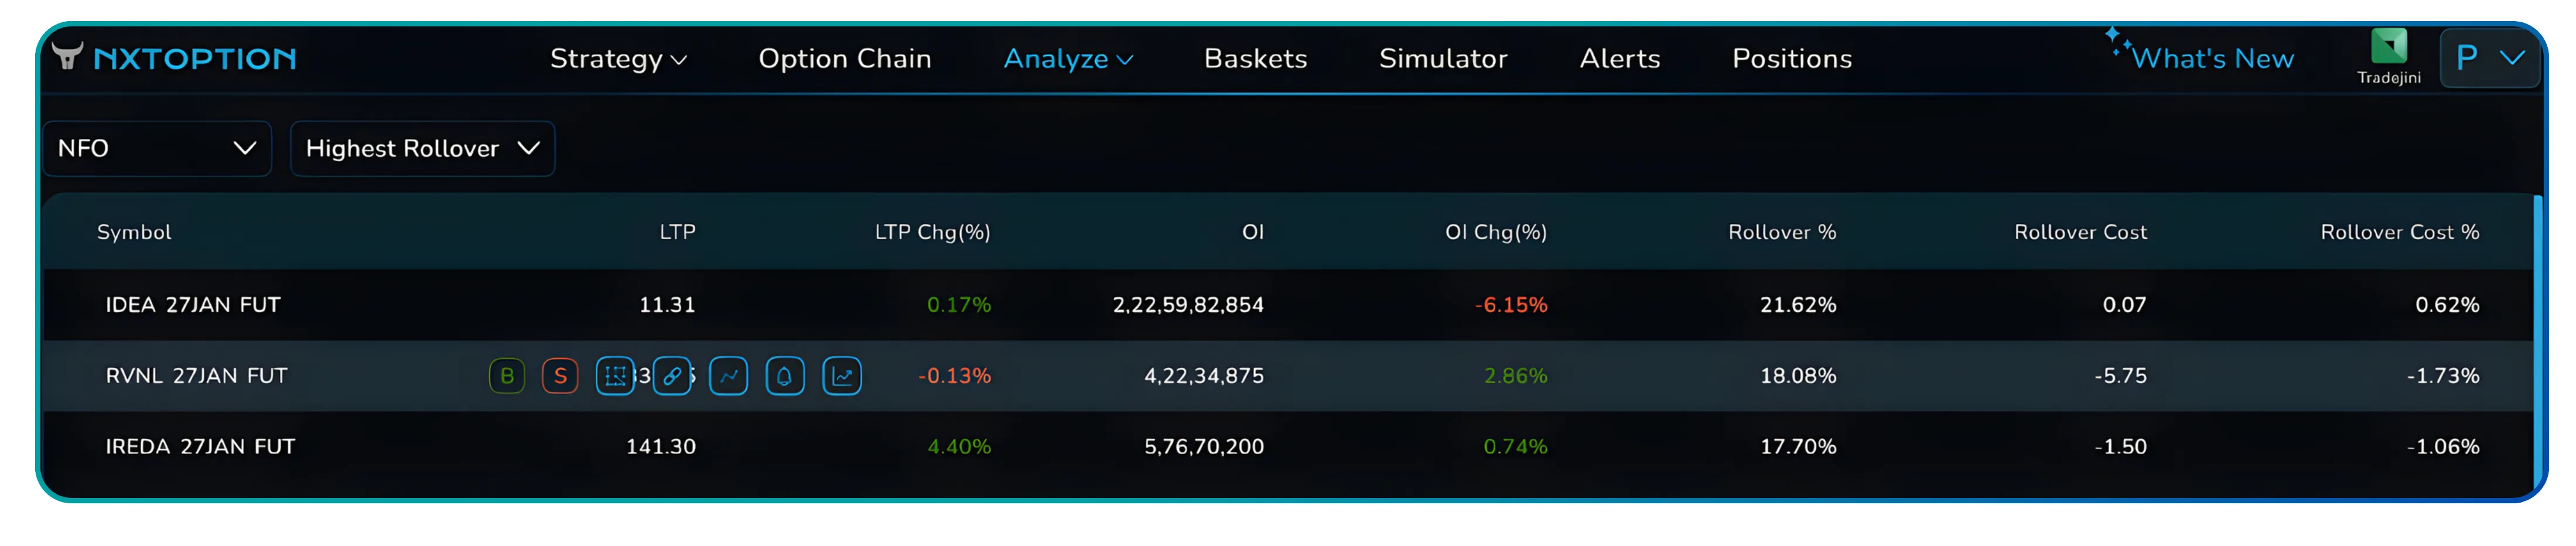Sort by the Rollover % column header
This screenshot has width=2576, height=546.
[x=1783, y=232]
